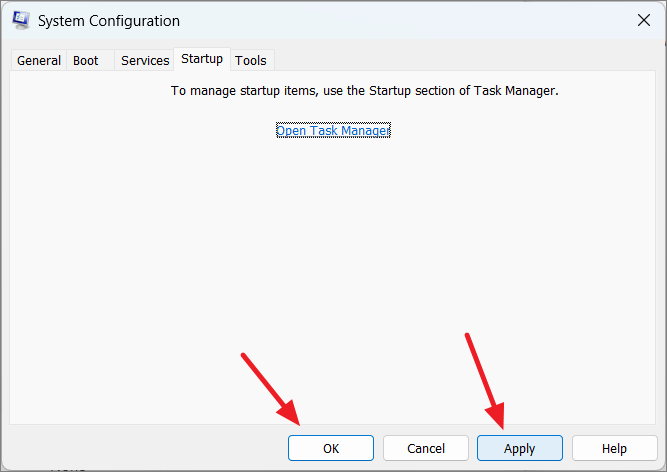
Task: Click the Cancel button
Action: point(426,448)
